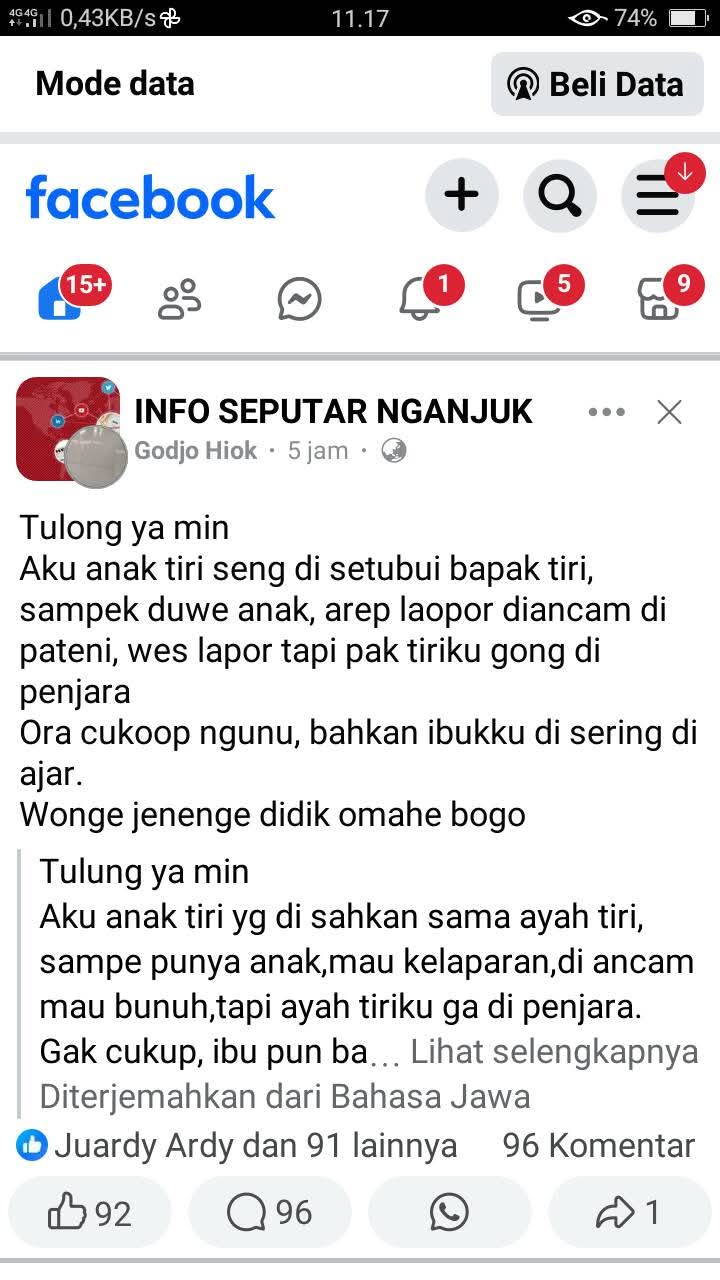
Task: Open the Friends tab
Action: point(180,299)
